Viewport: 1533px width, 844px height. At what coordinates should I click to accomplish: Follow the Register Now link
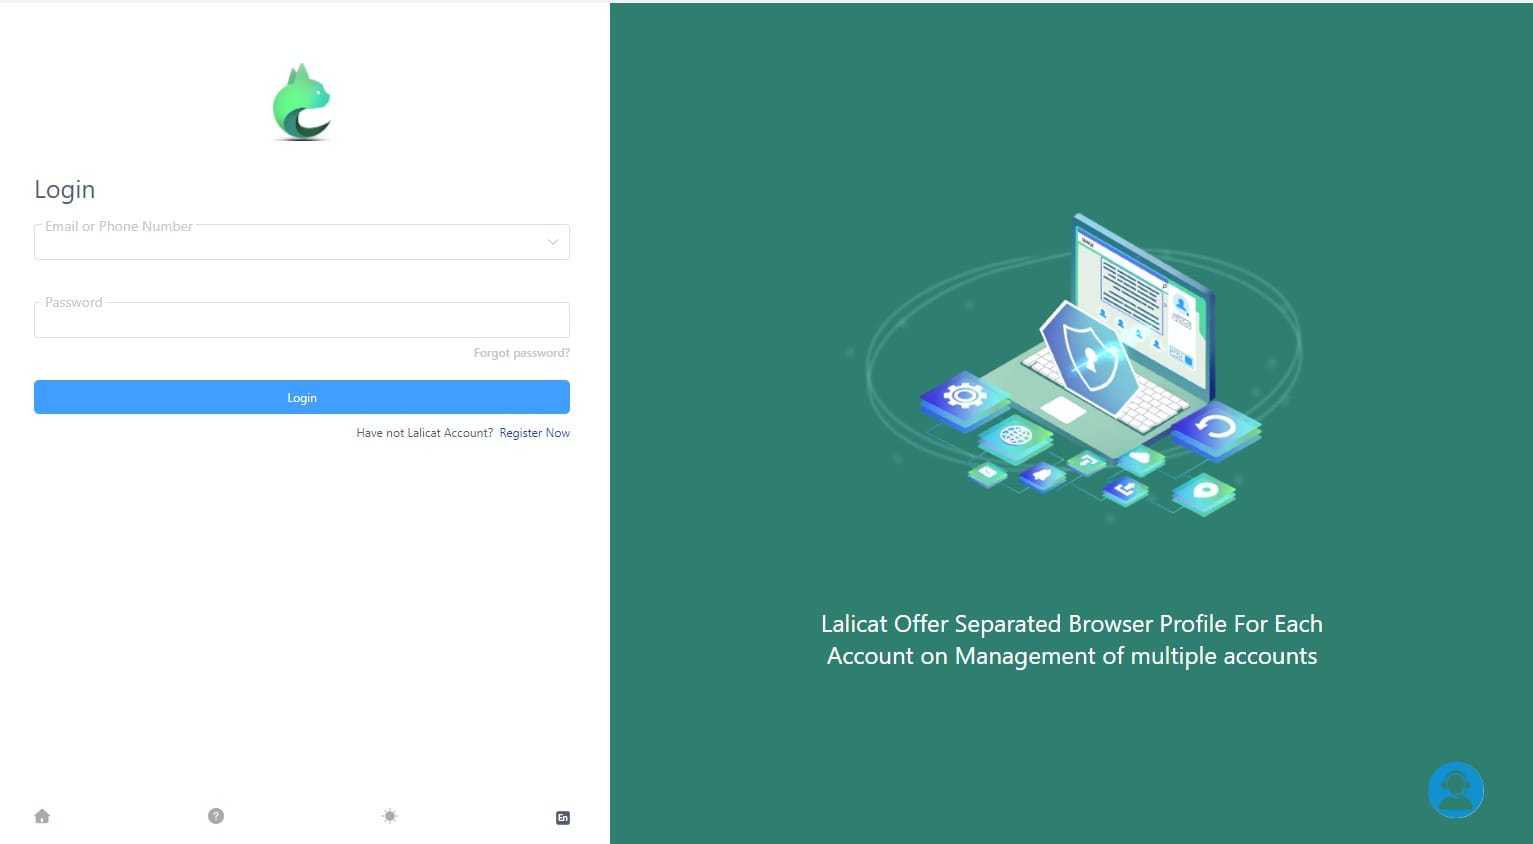coord(534,432)
